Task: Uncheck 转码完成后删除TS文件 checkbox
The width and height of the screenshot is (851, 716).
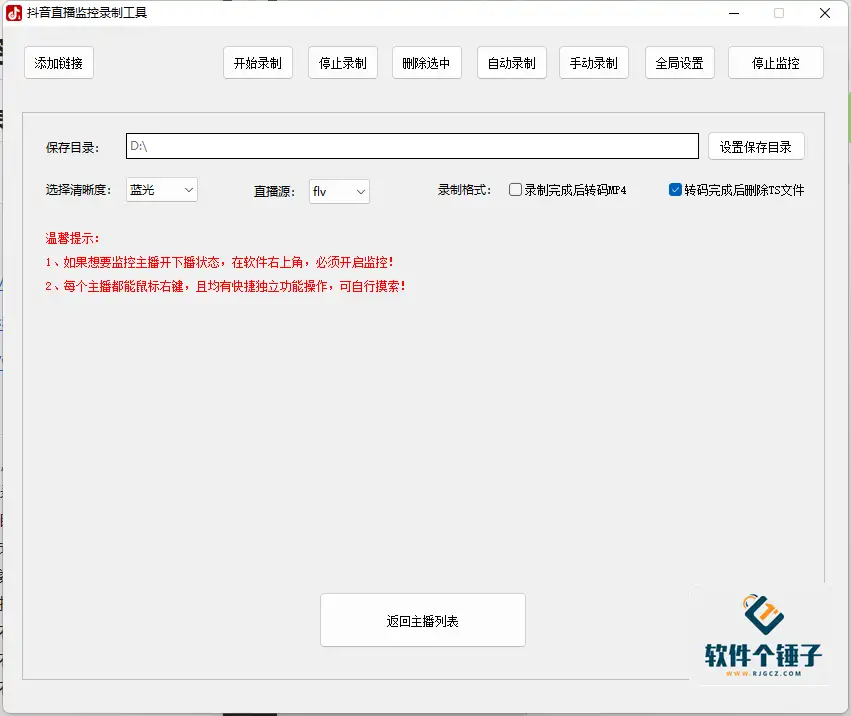Action: [x=675, y=189]
